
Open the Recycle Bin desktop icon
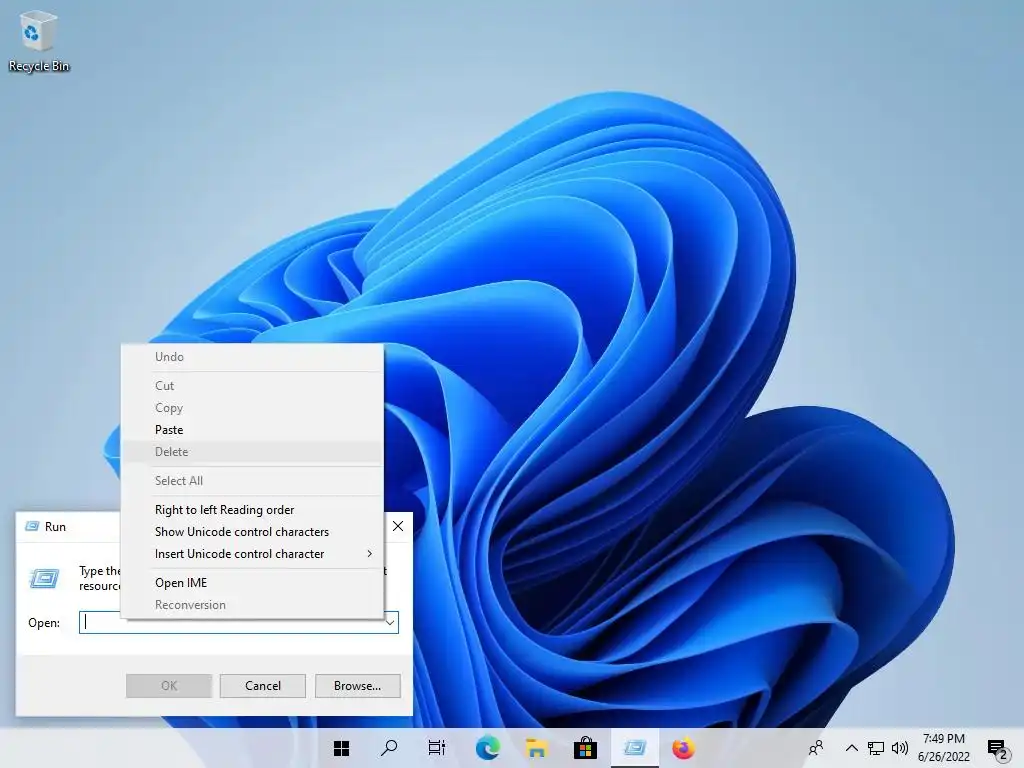point(39,40)
